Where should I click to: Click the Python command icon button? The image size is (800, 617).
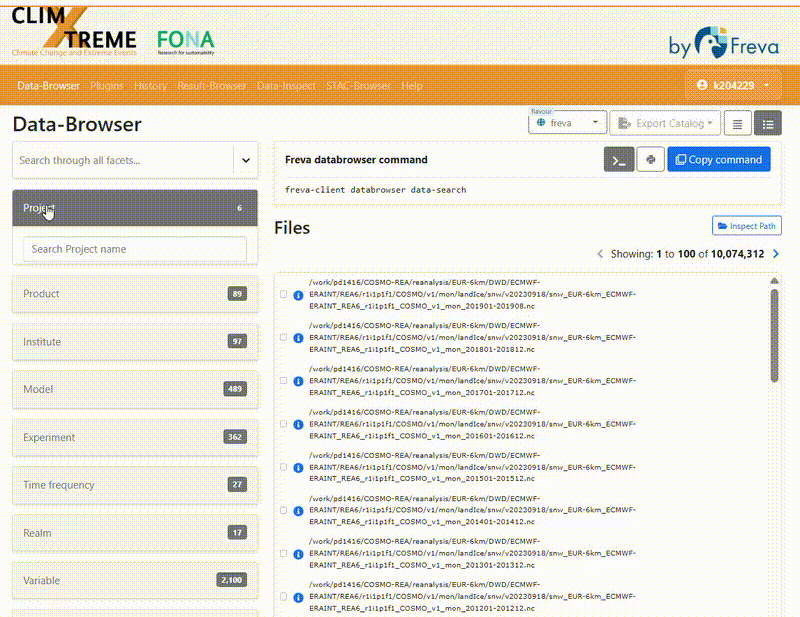click(651, 160)
